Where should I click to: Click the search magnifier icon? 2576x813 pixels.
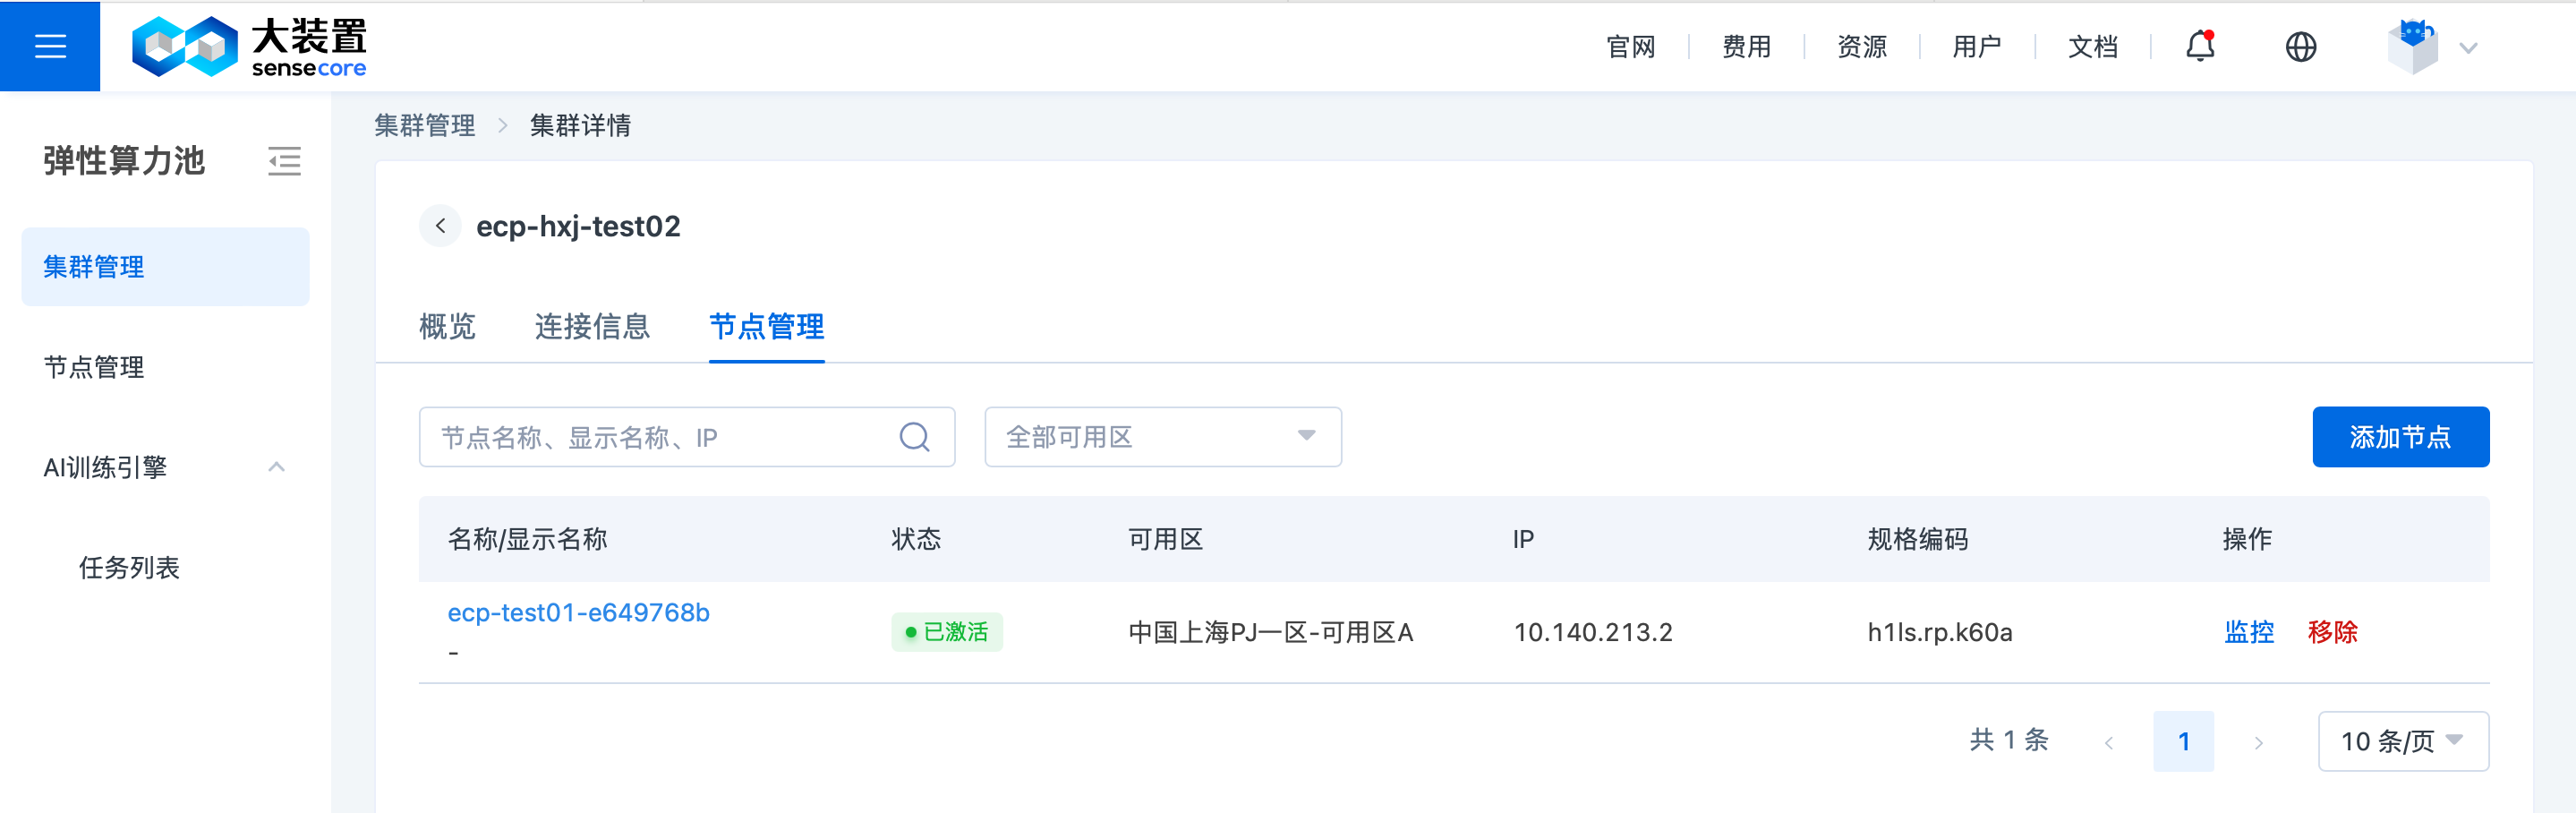pyautogui.click(x=914, y=437)
